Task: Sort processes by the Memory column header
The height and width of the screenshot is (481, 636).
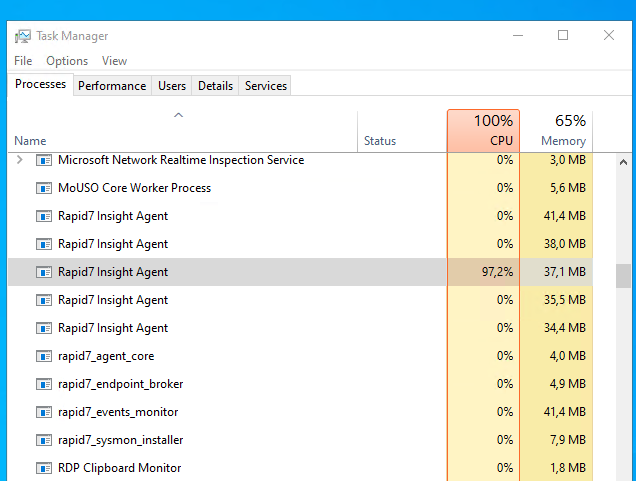Action: click(x=556, y=131)
